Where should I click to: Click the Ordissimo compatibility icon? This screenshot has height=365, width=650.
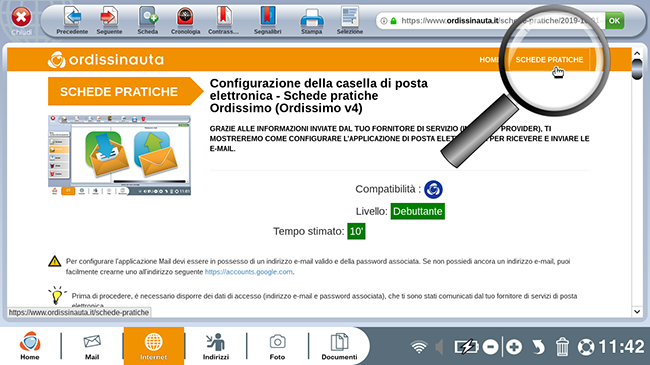click(433, 189)
